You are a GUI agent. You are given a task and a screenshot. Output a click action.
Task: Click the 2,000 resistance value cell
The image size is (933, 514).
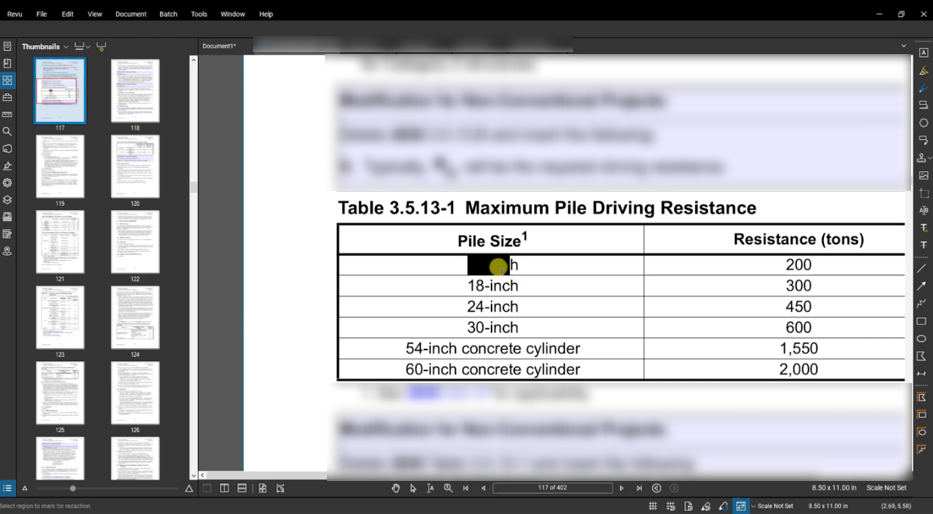pyautogui.click(x=799, y=369)
